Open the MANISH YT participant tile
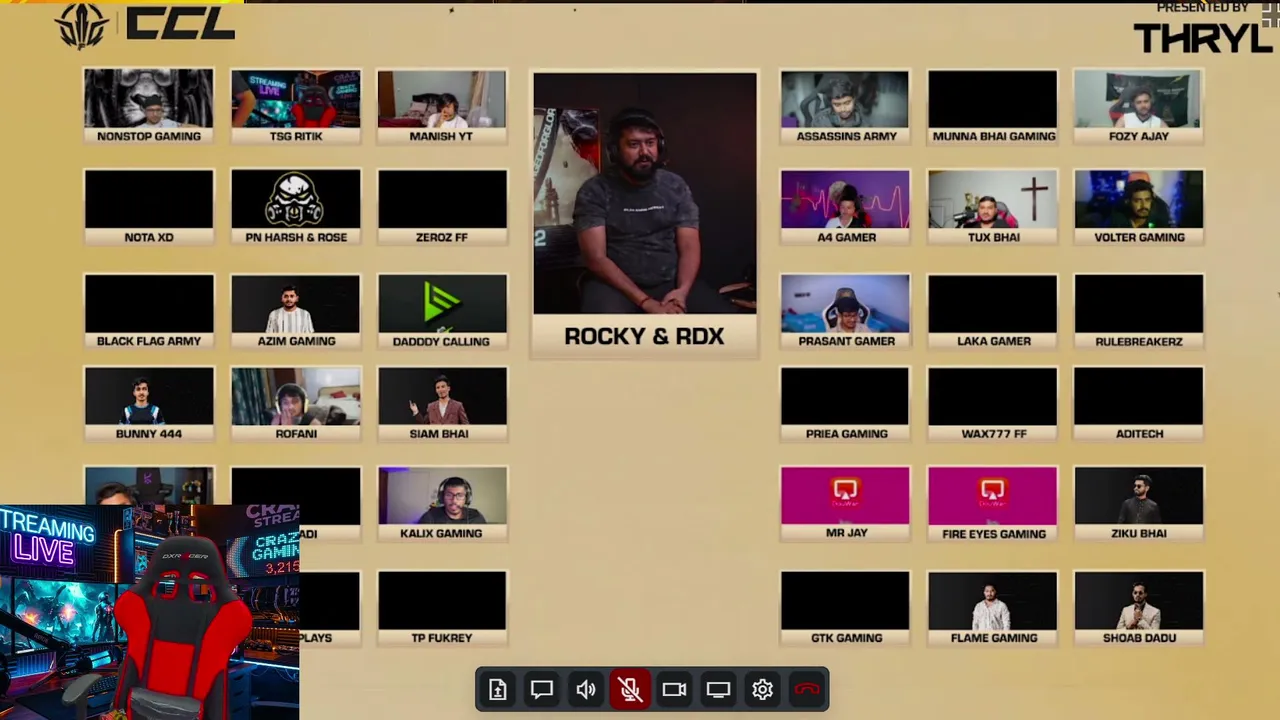1280x720 pixels. [x=442, y=107]
